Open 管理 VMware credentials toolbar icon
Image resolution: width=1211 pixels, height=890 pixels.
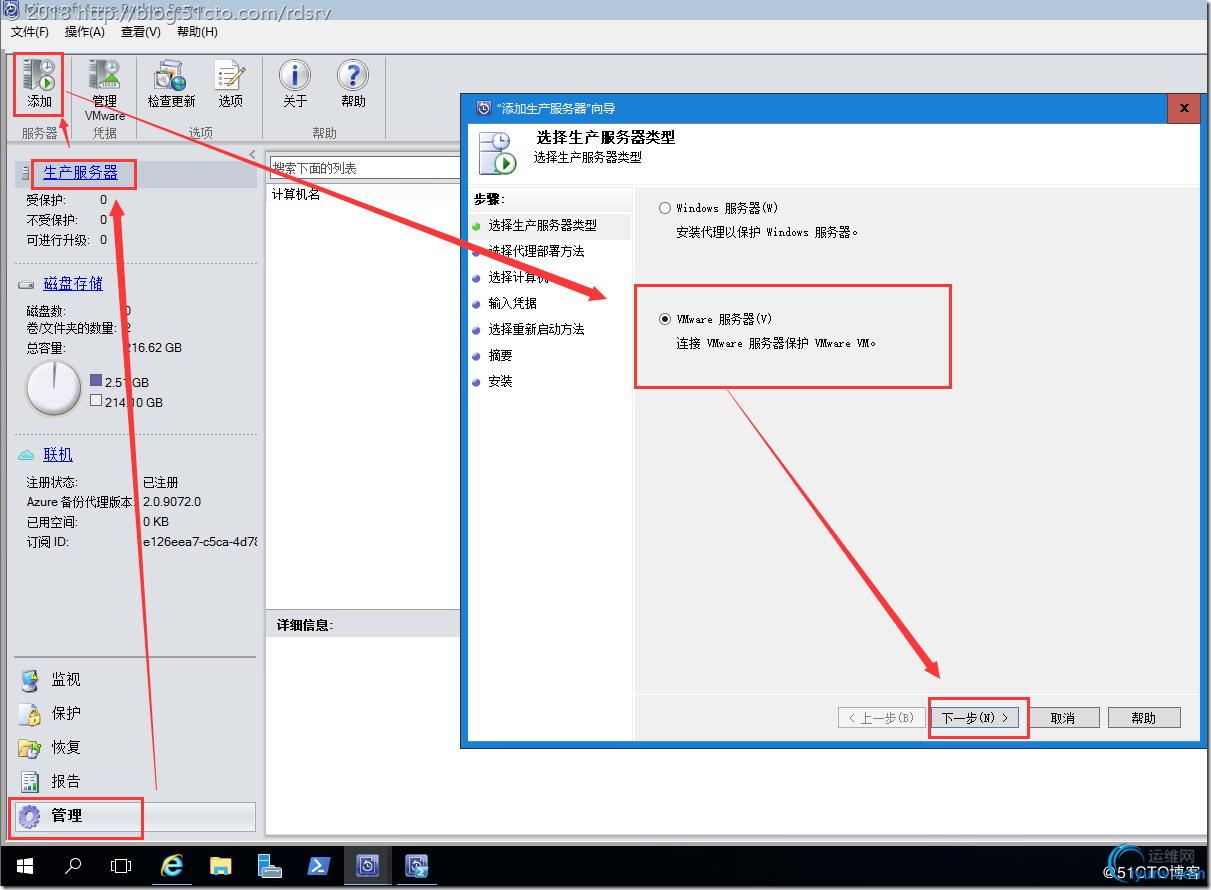(x=104, y=90)
